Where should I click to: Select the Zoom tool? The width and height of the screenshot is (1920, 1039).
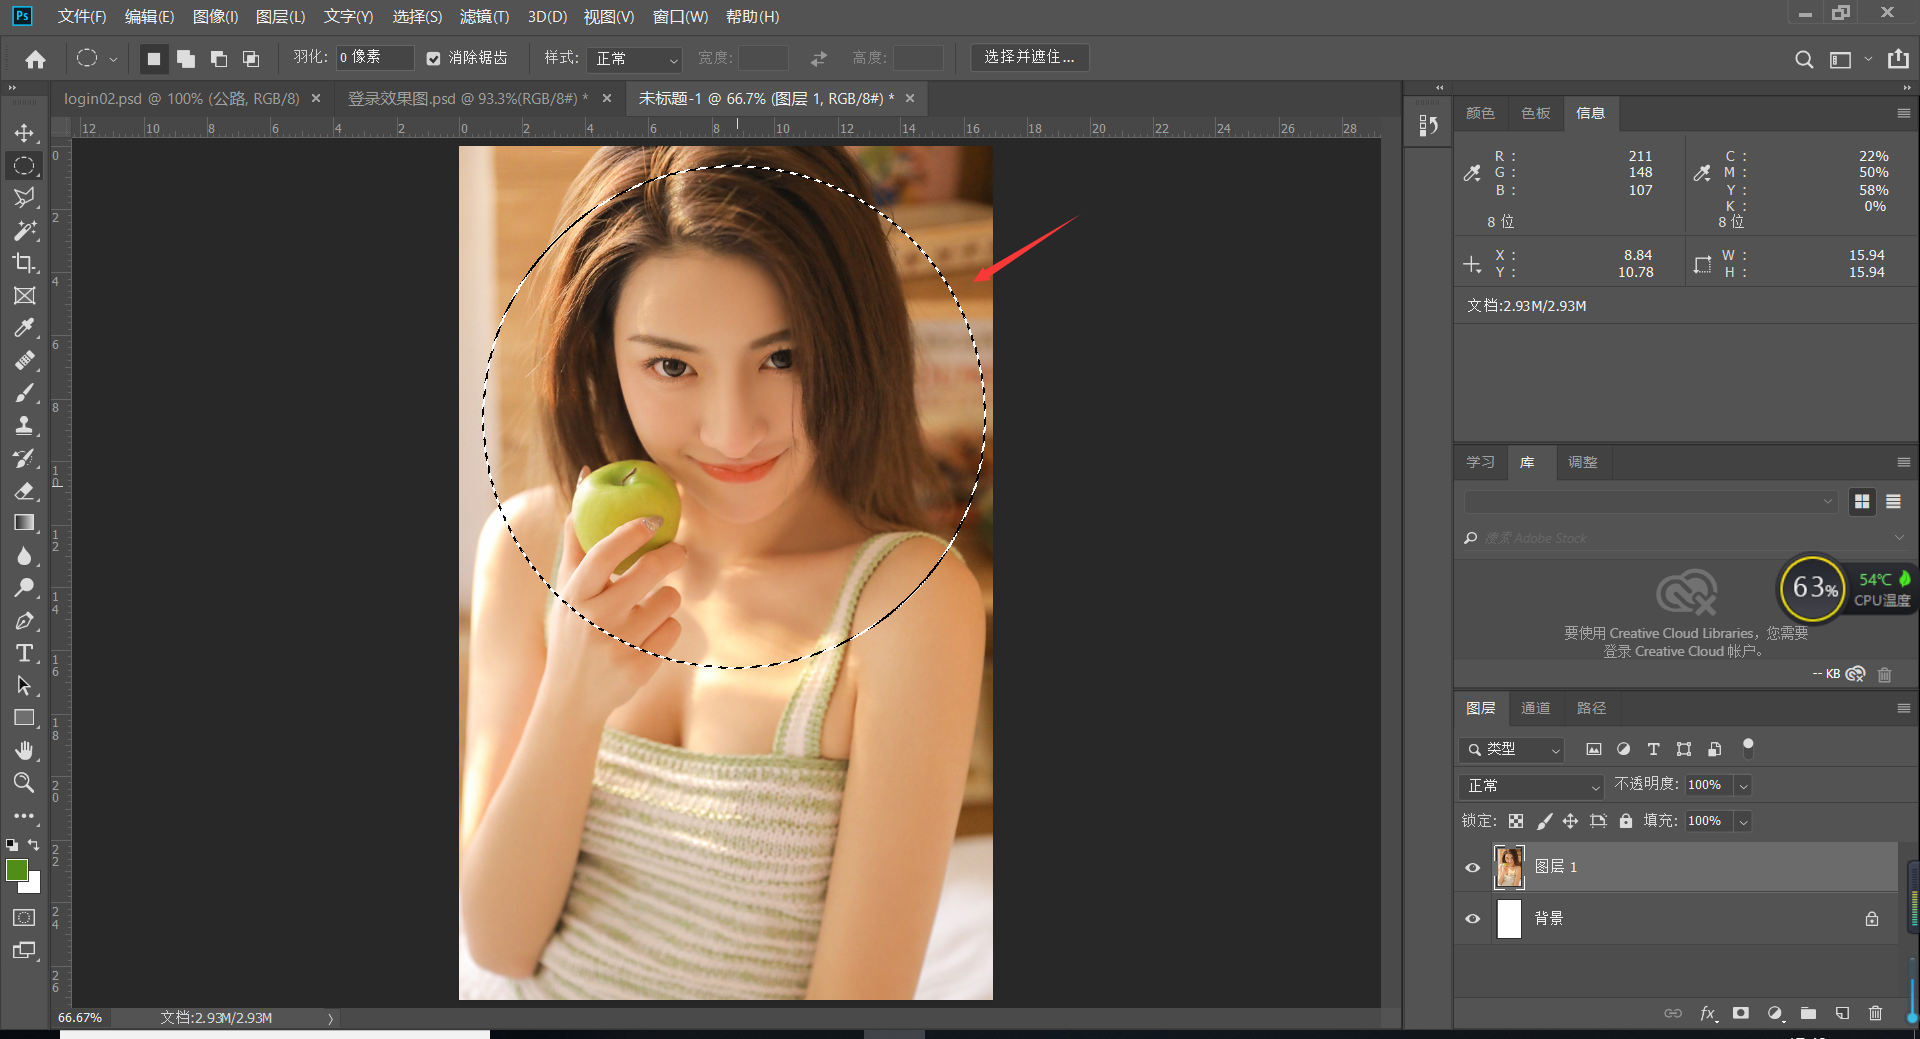[24, 783]
